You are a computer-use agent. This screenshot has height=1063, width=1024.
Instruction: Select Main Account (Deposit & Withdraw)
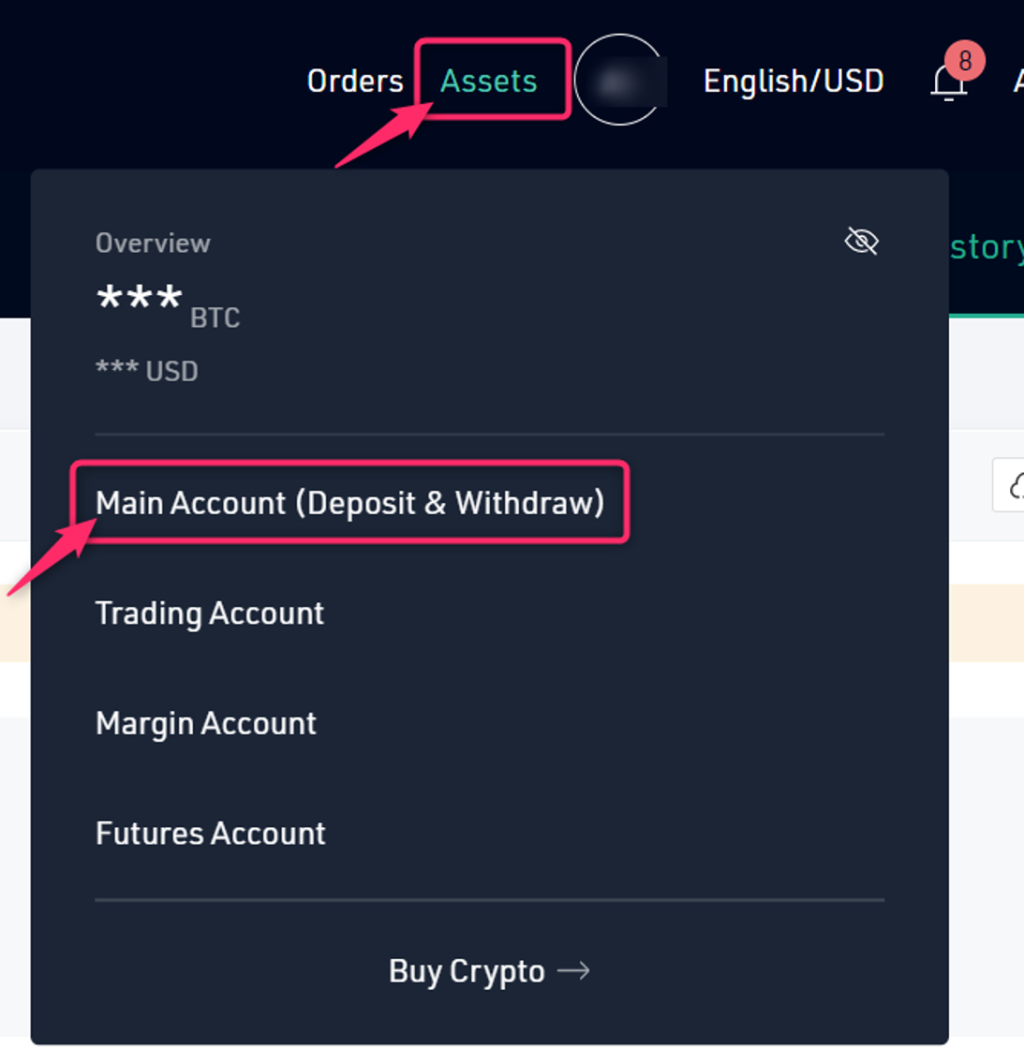350,503
